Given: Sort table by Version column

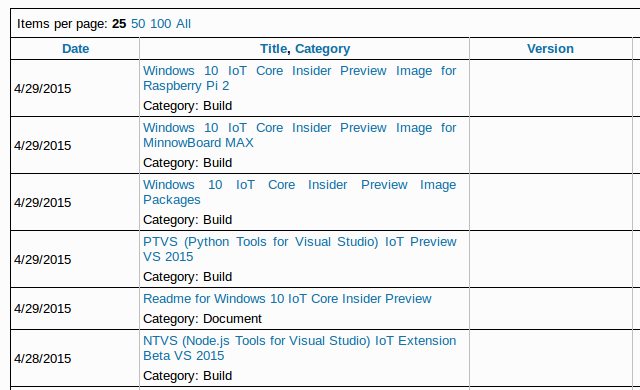Looking at the screenshot, I should [550, 49].
